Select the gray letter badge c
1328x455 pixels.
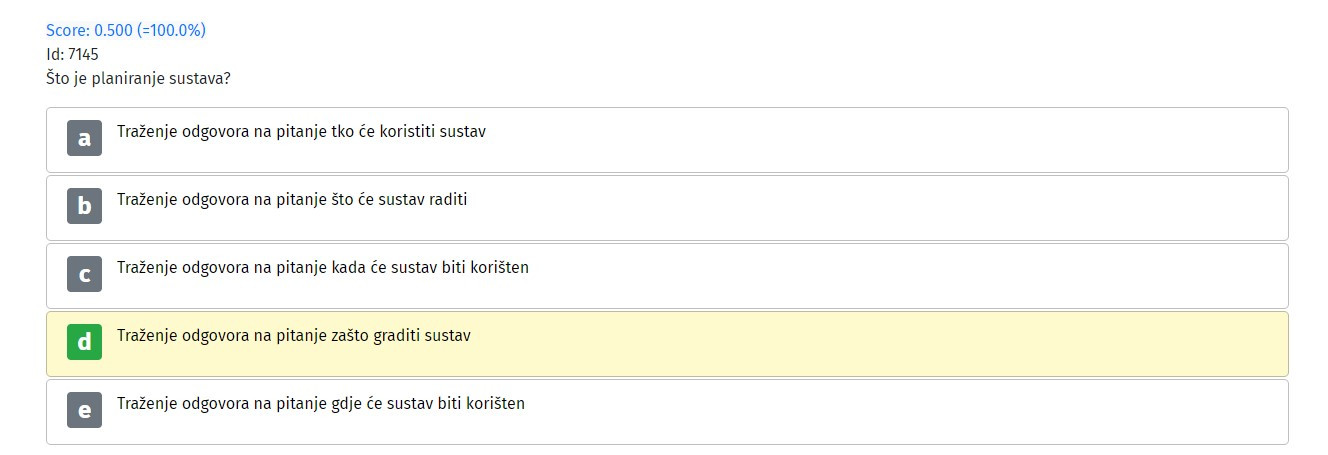pos(84,274)
